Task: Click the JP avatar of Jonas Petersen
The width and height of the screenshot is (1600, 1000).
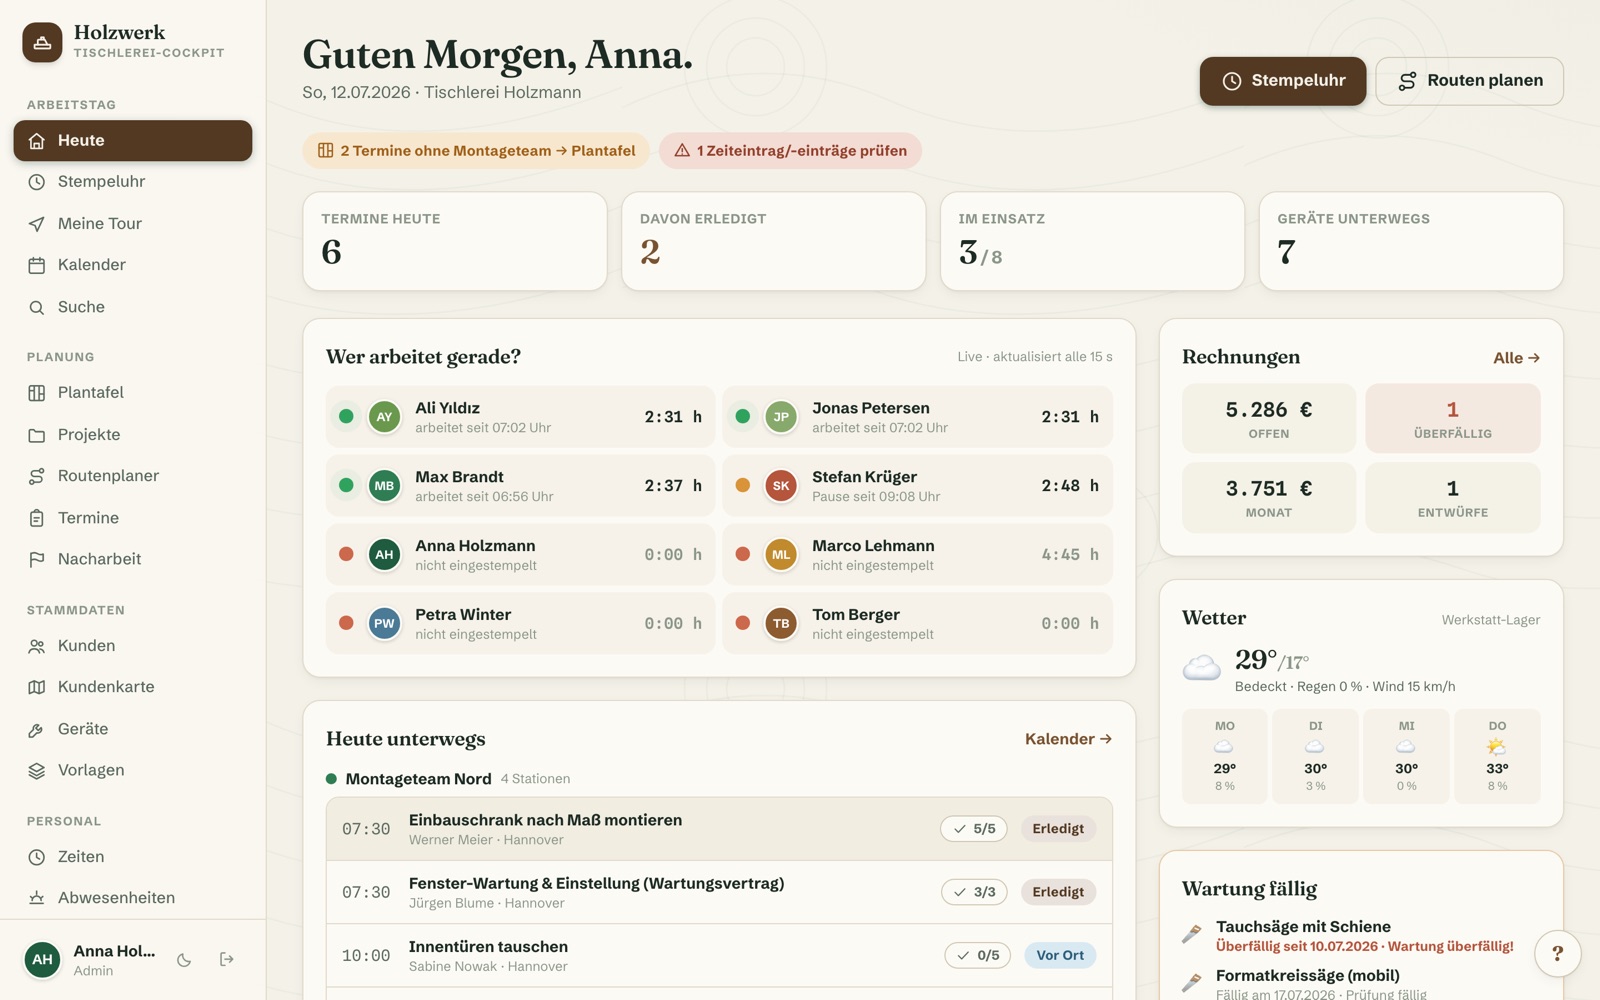Action: (x=781, y=417)
